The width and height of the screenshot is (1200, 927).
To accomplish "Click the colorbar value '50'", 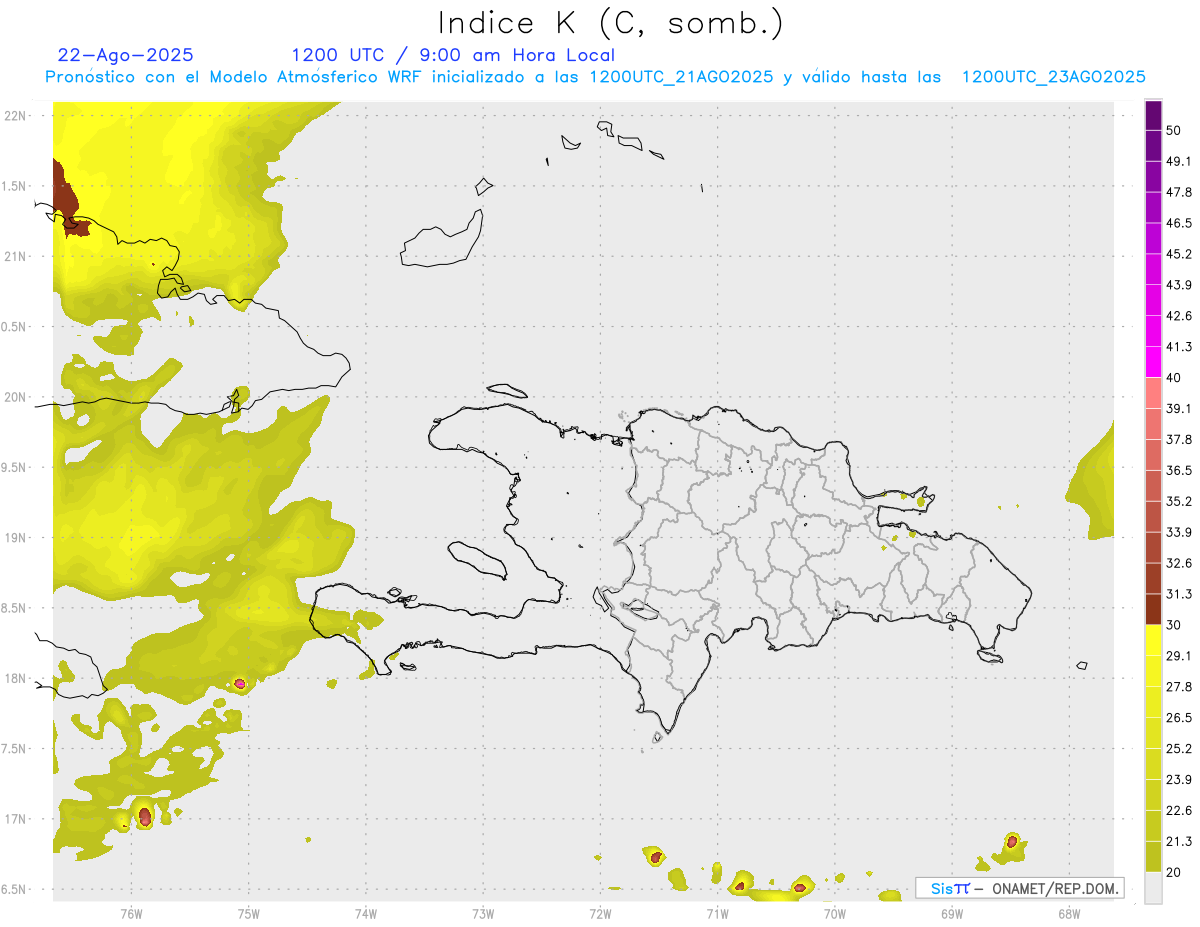I will [1174, 131].
